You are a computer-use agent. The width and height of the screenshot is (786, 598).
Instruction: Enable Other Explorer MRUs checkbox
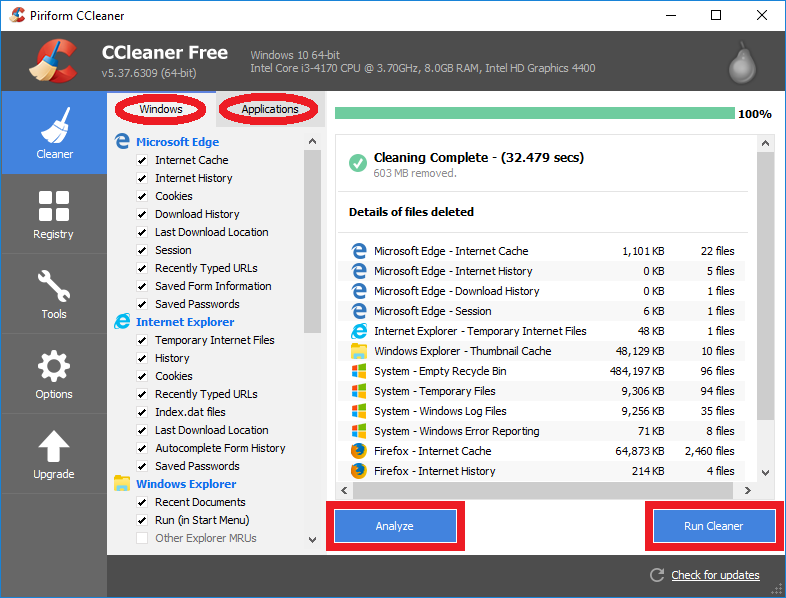(142, 538)
